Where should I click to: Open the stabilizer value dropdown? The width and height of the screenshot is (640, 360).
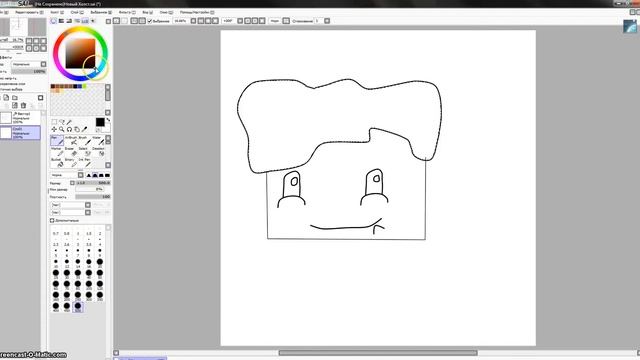pos(327,21)
